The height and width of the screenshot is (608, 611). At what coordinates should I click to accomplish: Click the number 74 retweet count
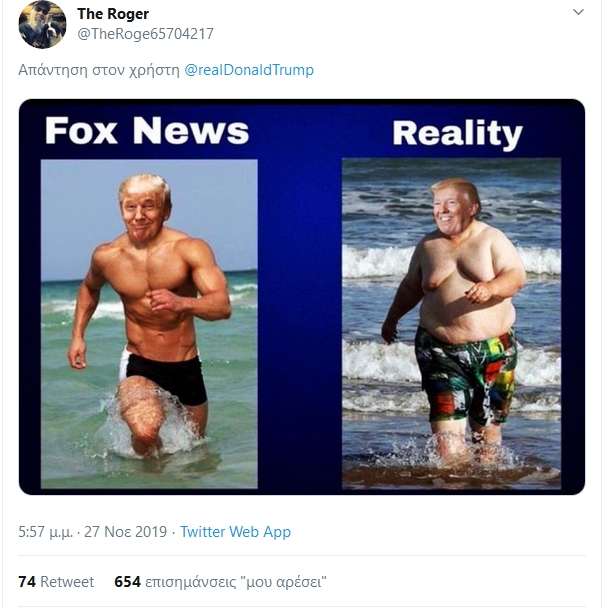[27, 582]
